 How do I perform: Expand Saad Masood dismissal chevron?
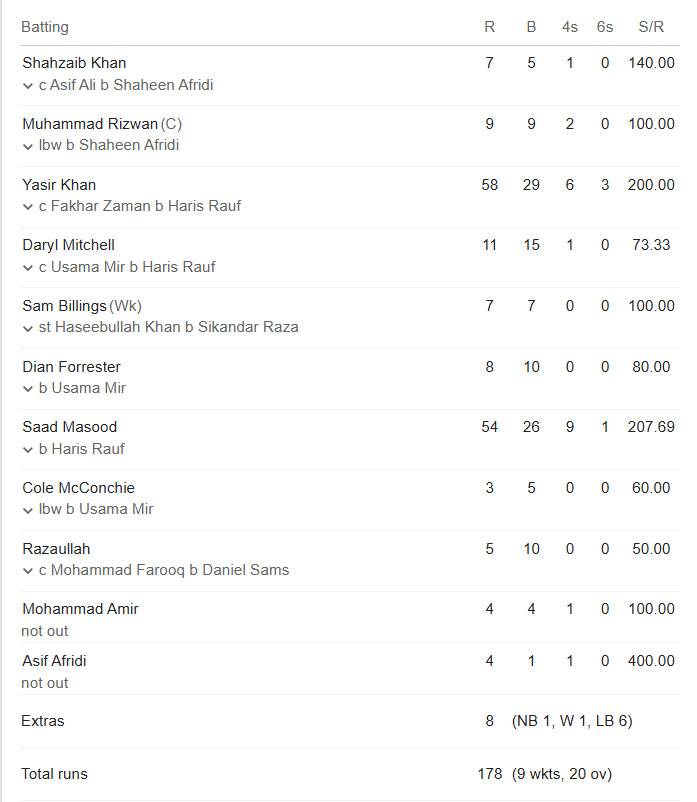[x=28, y=450]
